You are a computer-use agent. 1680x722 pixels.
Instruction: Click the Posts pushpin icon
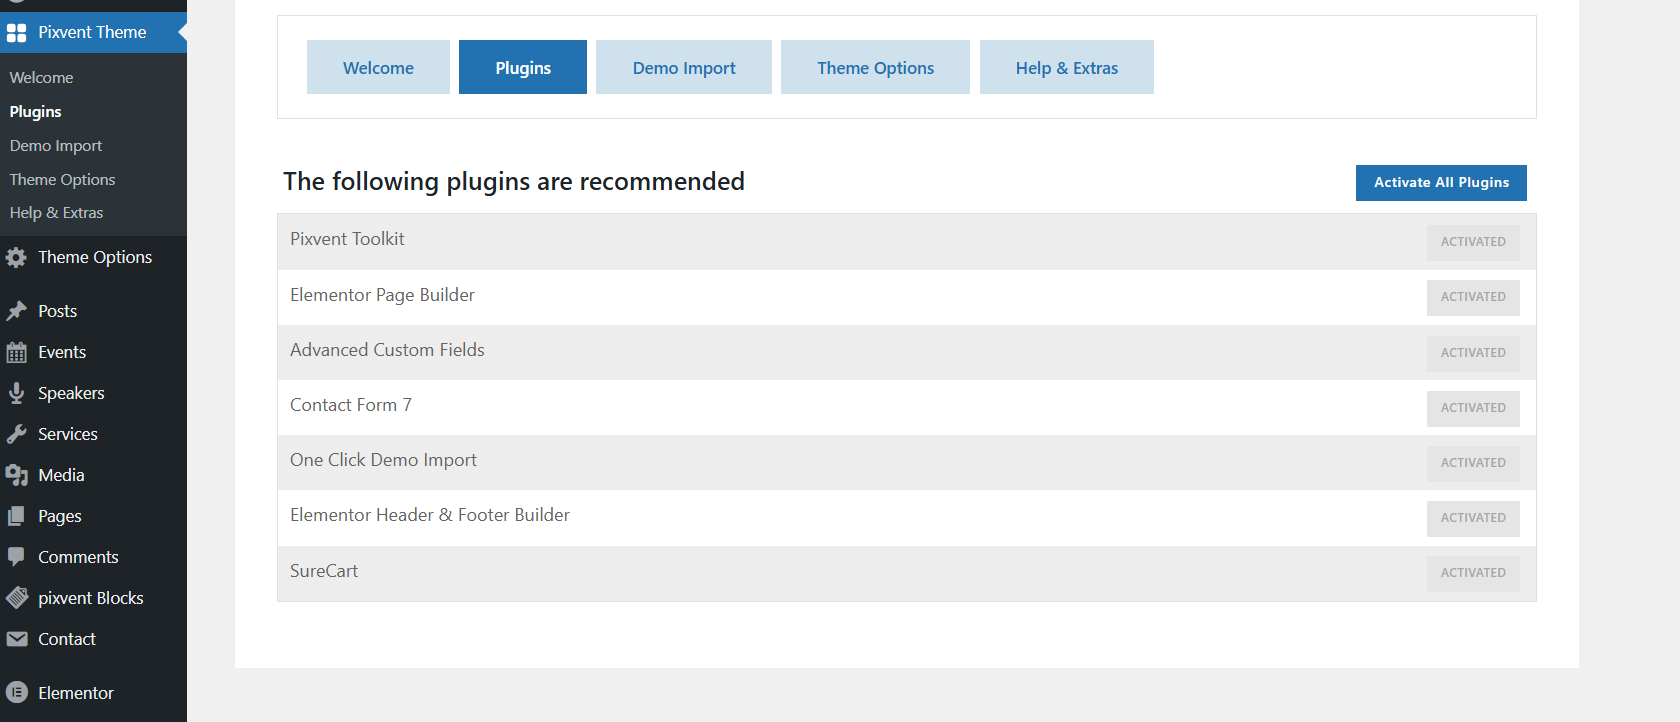point(17,311)
